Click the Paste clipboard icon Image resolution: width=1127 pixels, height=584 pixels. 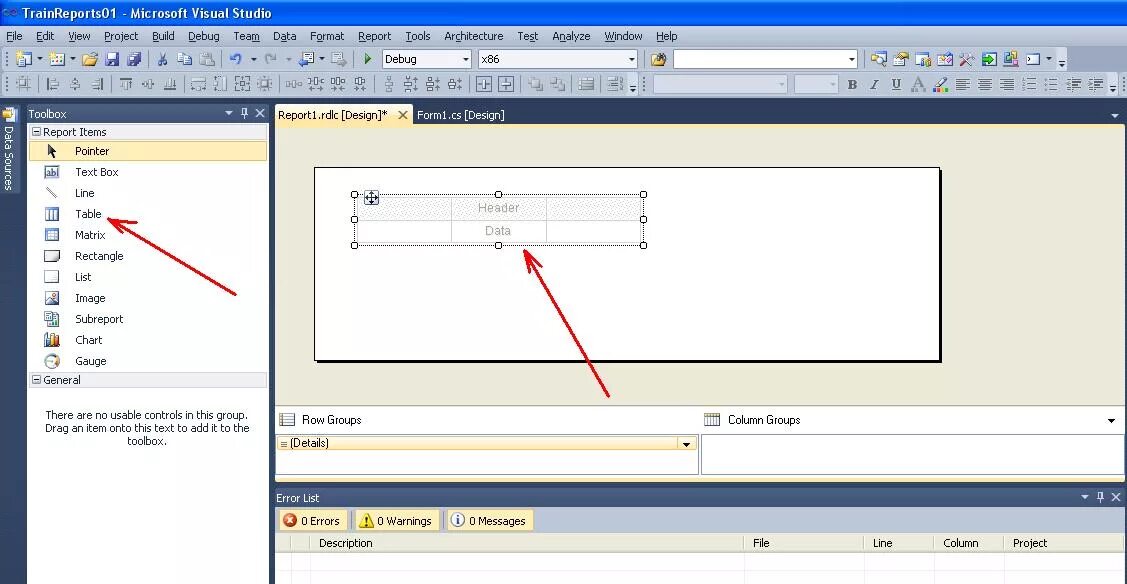coord(207,59)
